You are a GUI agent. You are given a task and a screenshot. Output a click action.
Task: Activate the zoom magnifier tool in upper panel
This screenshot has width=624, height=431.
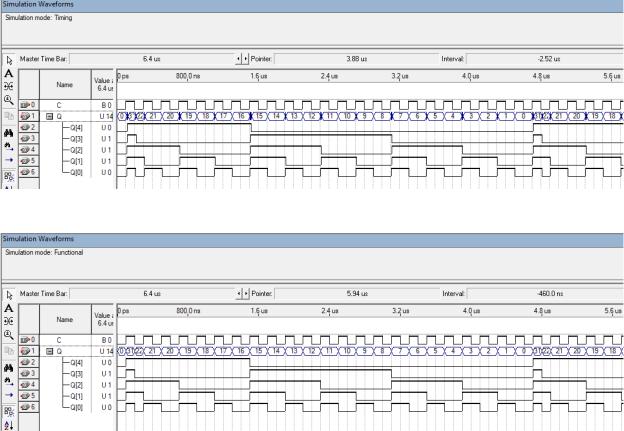click(9, 100)
